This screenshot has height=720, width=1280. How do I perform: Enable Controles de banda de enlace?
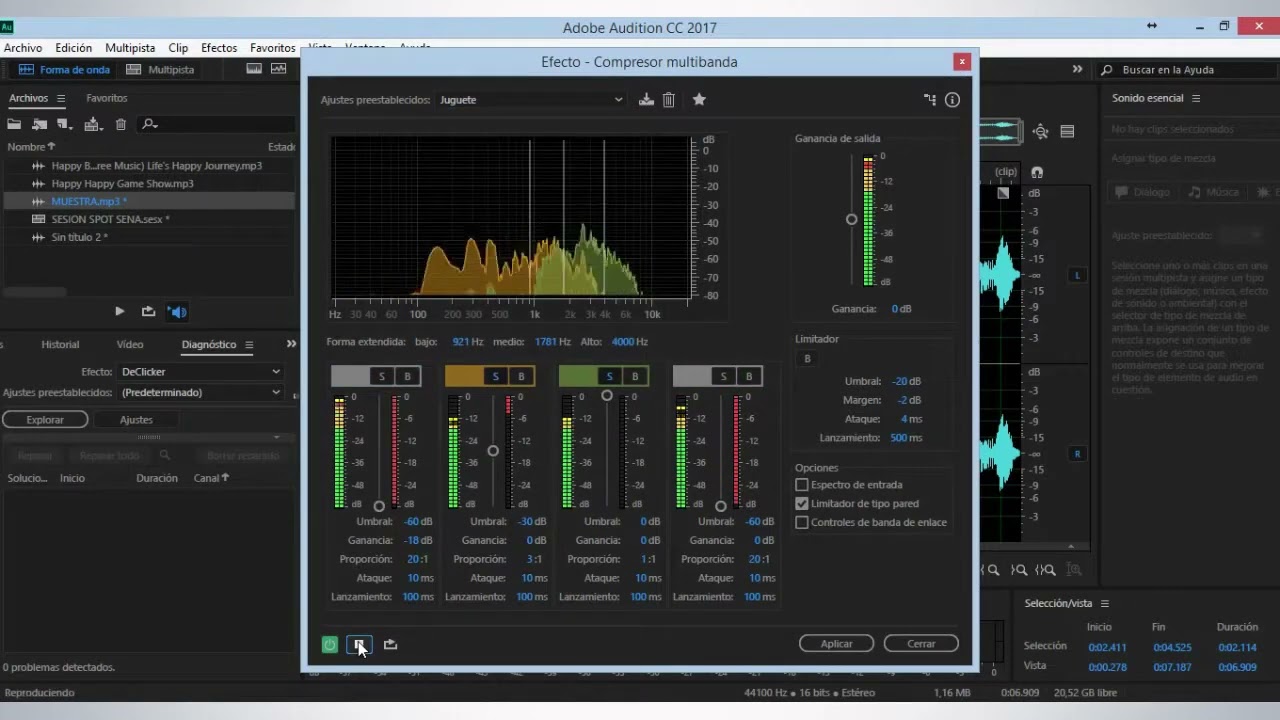point(802,523)
